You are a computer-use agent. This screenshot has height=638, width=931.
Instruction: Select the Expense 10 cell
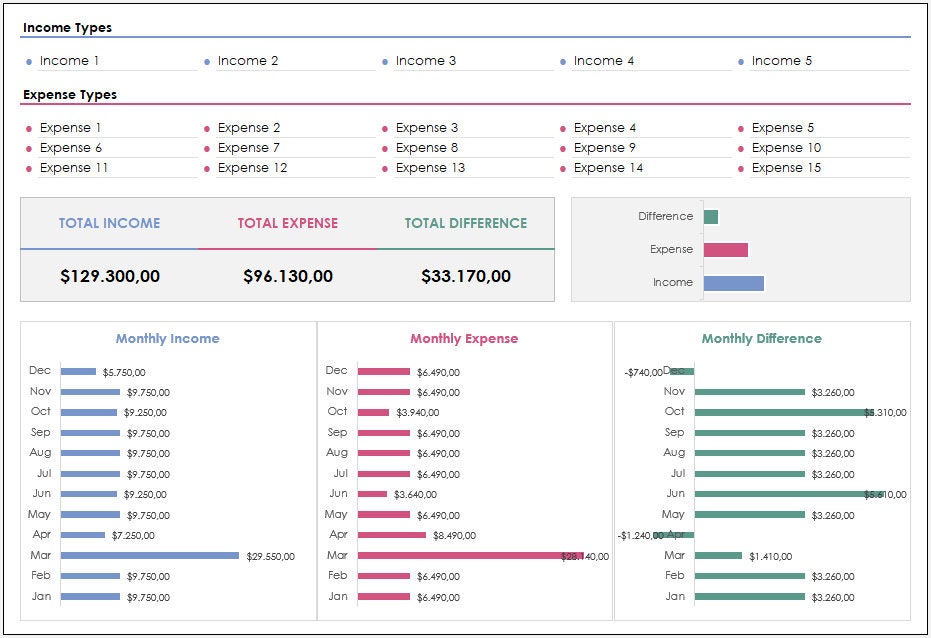(830, 148)
